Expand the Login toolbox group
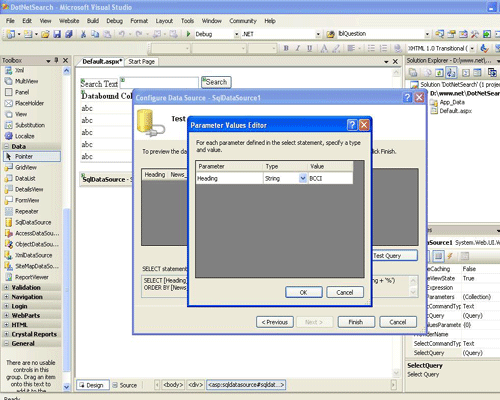 tap(6, 306)
